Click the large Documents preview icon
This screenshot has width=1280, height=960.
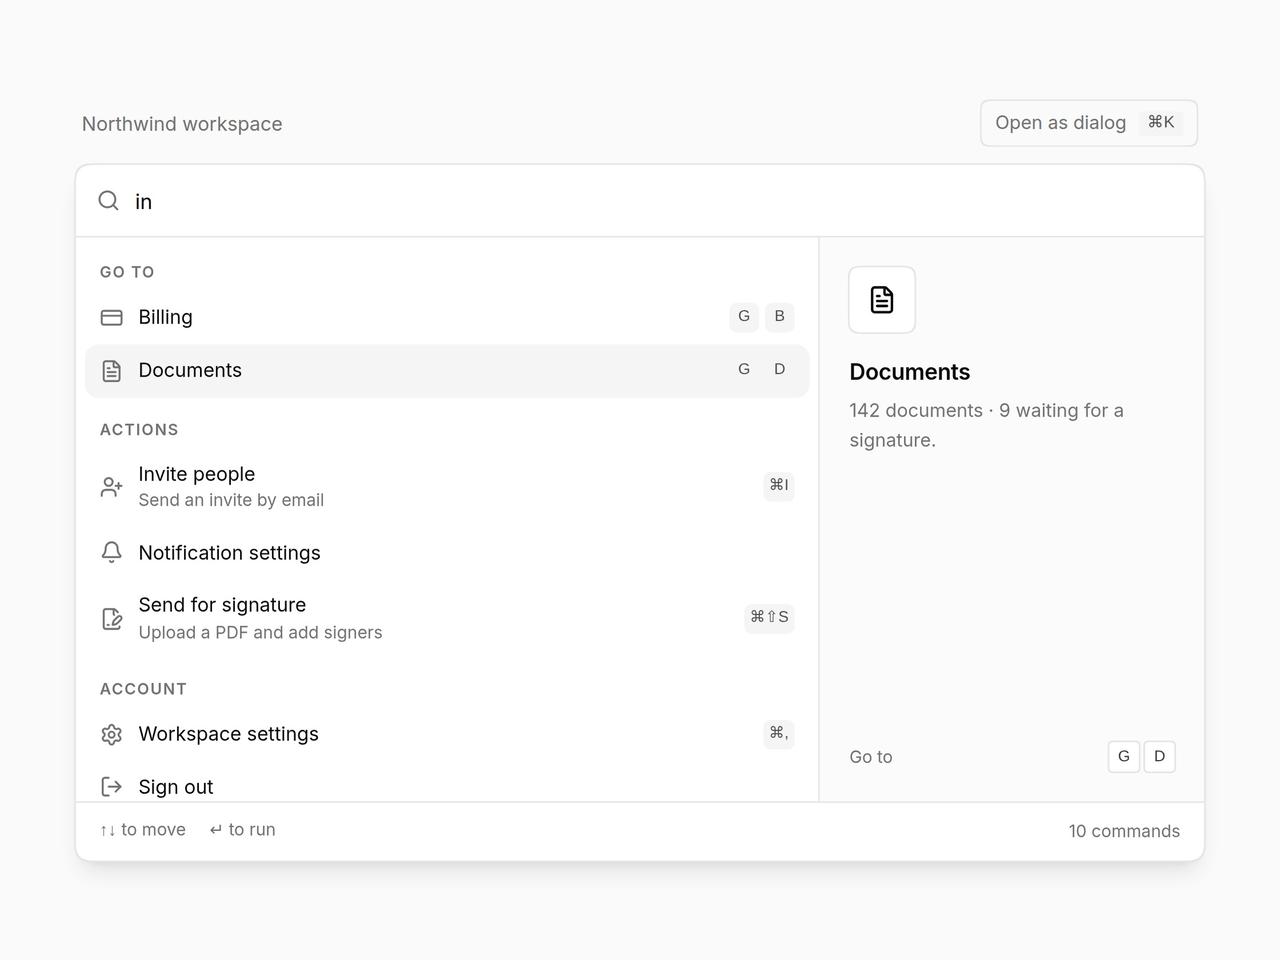882,300
